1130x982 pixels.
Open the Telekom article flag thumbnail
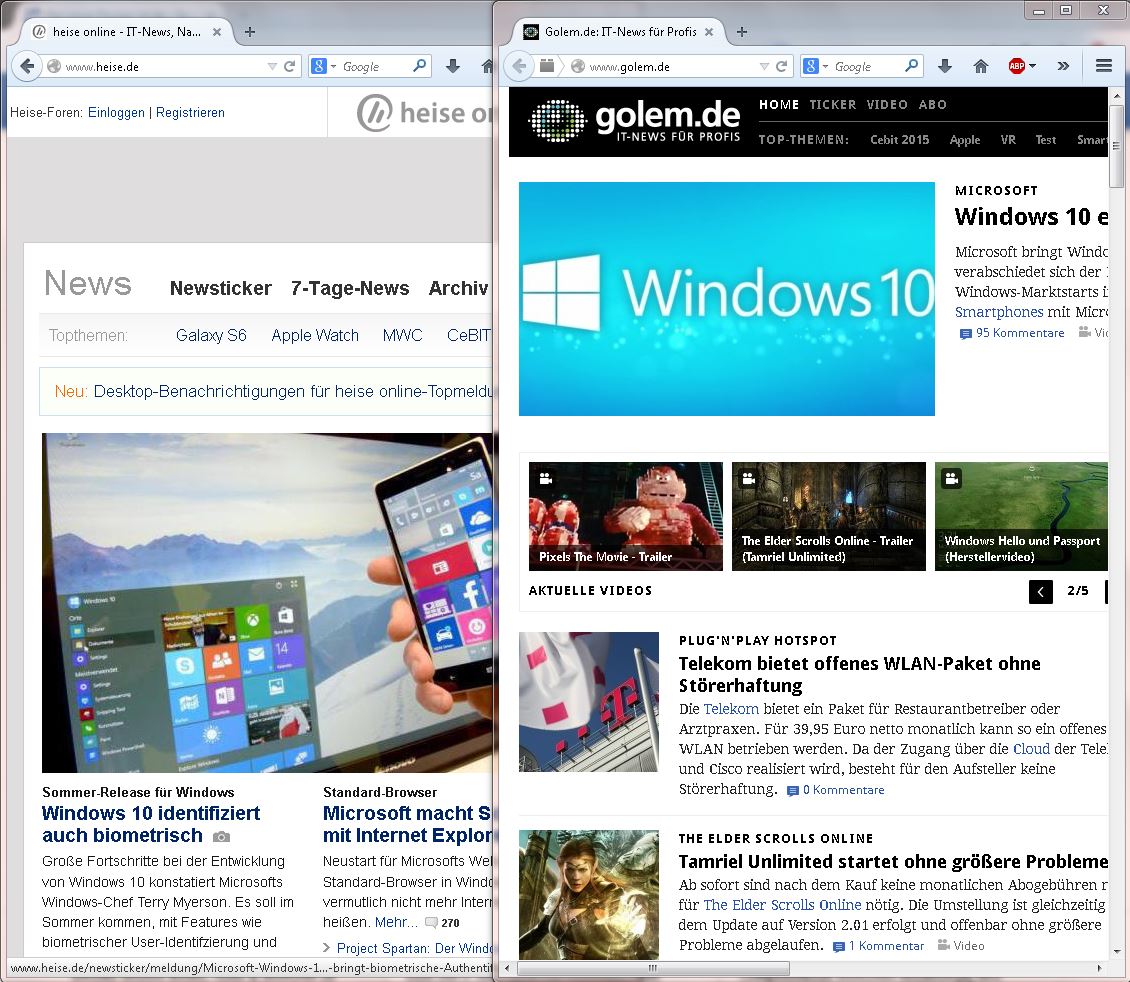[589, 702]
